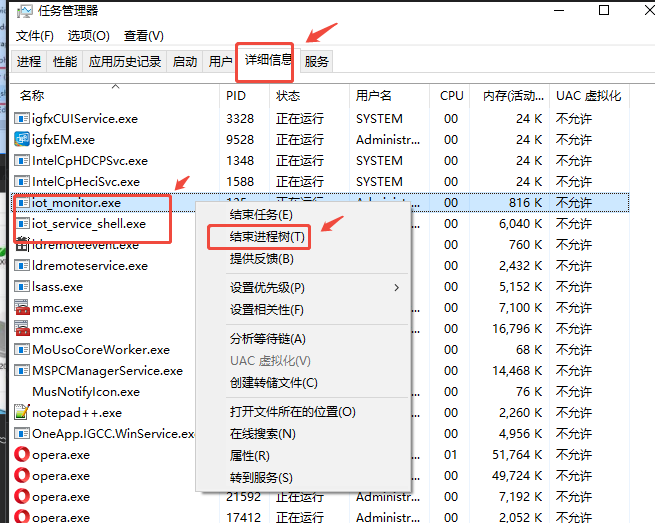Click the igfxCUIService.exe process icon
655x523 pixels.
[x=22, y=119]
